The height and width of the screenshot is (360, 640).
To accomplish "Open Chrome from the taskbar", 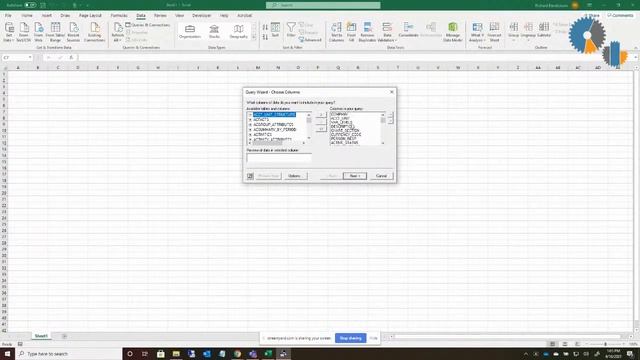I will [237, 354].
